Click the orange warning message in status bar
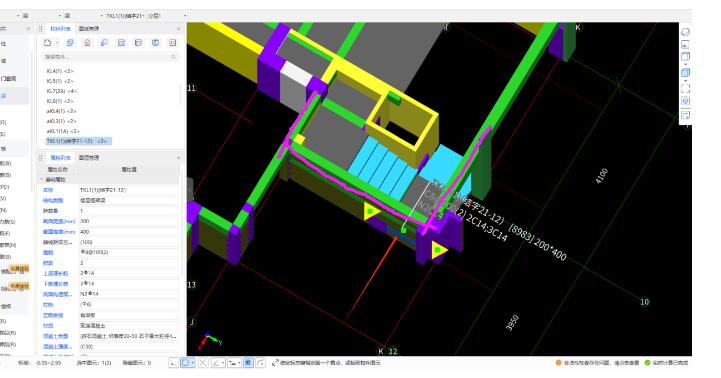Screen dimensions: 721x378 point(597,363)
